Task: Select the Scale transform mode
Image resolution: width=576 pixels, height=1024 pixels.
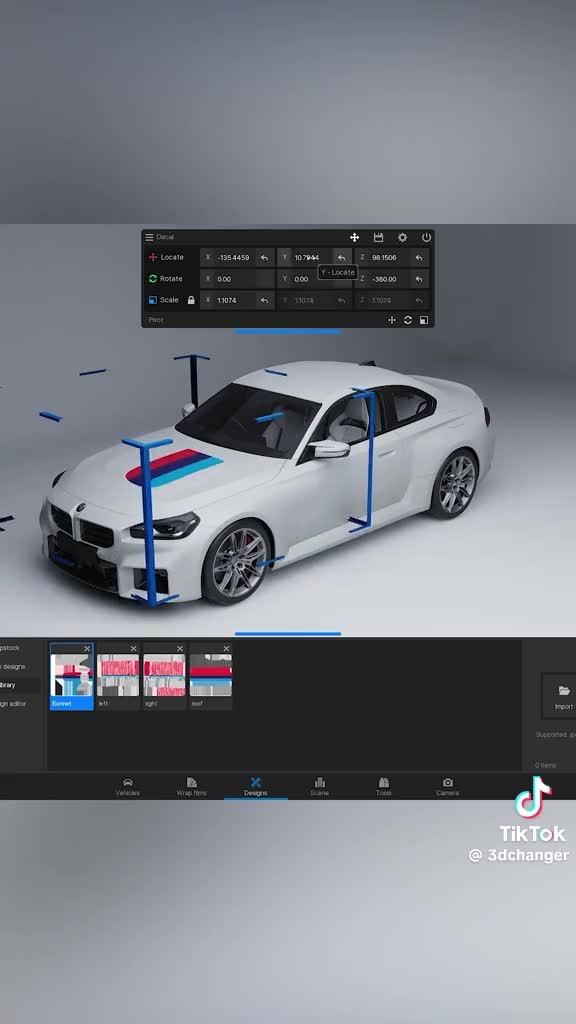Action: coord(163,300)
